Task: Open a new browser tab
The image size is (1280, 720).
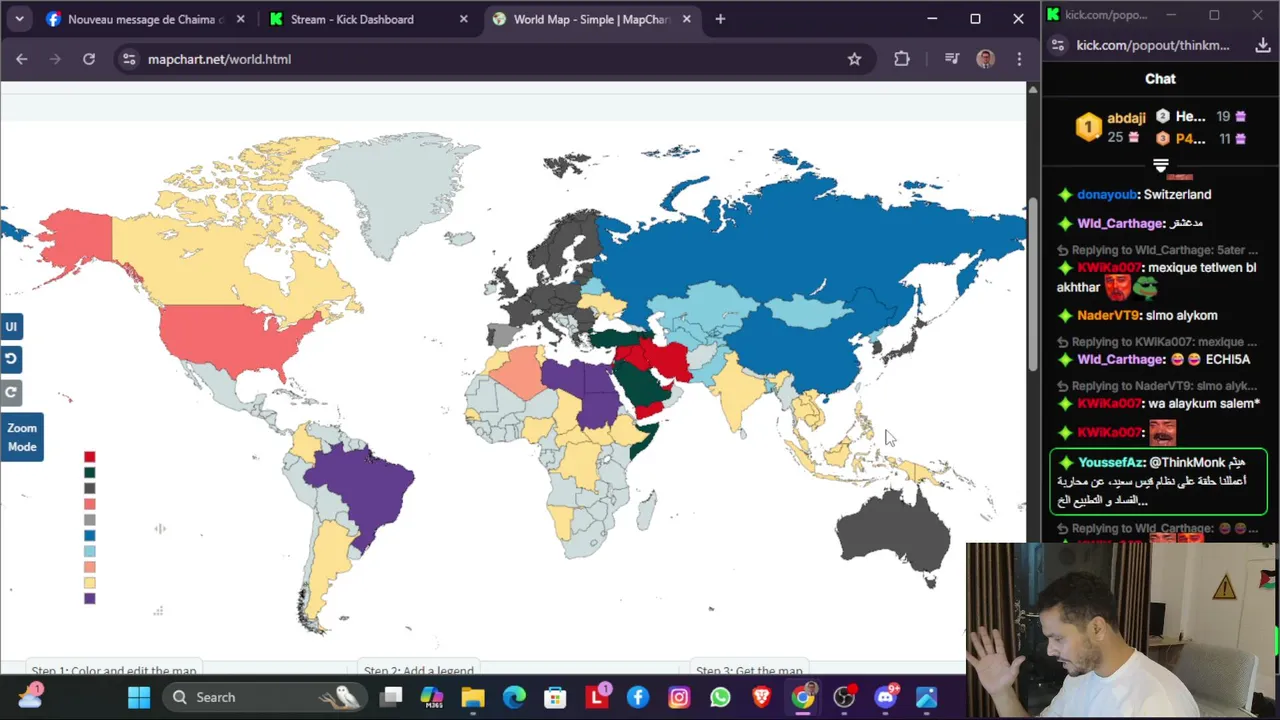Action: click(720, 19)
